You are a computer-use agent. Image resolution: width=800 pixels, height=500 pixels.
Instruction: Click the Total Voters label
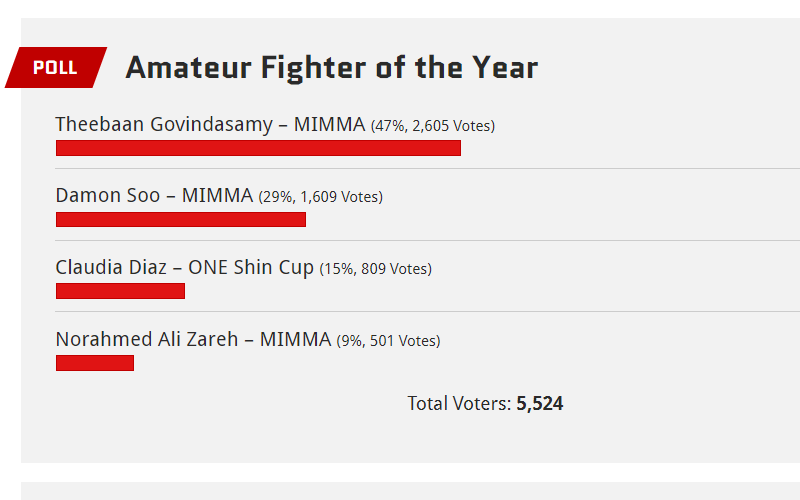[459, 404]
